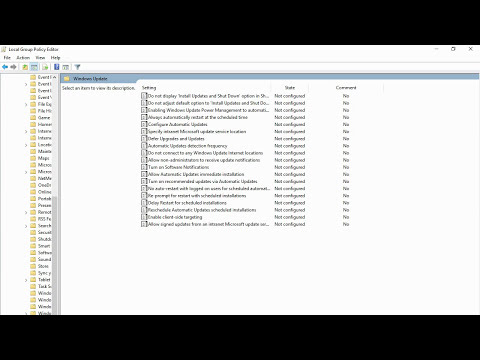
Task: Click the folder icon of the Store tree item
Action: coord(33,266)
